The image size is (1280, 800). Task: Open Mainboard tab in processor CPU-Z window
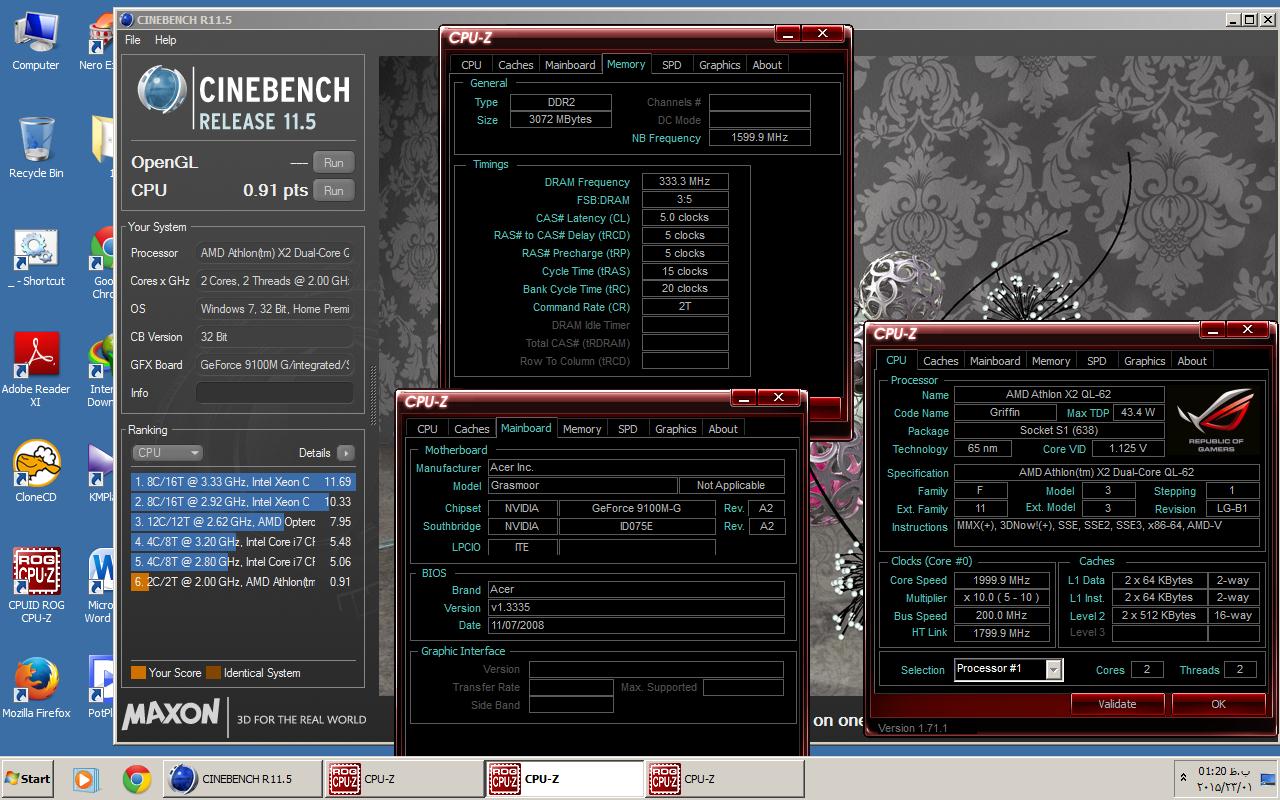pyautogui.click(x=994, y=361)
